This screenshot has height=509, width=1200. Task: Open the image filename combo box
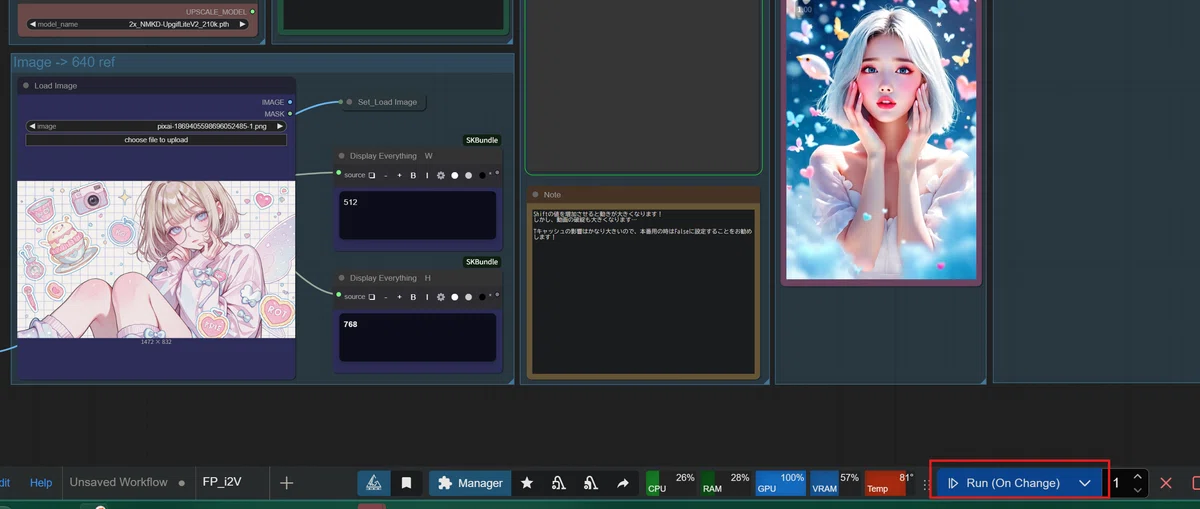[156, 127]
